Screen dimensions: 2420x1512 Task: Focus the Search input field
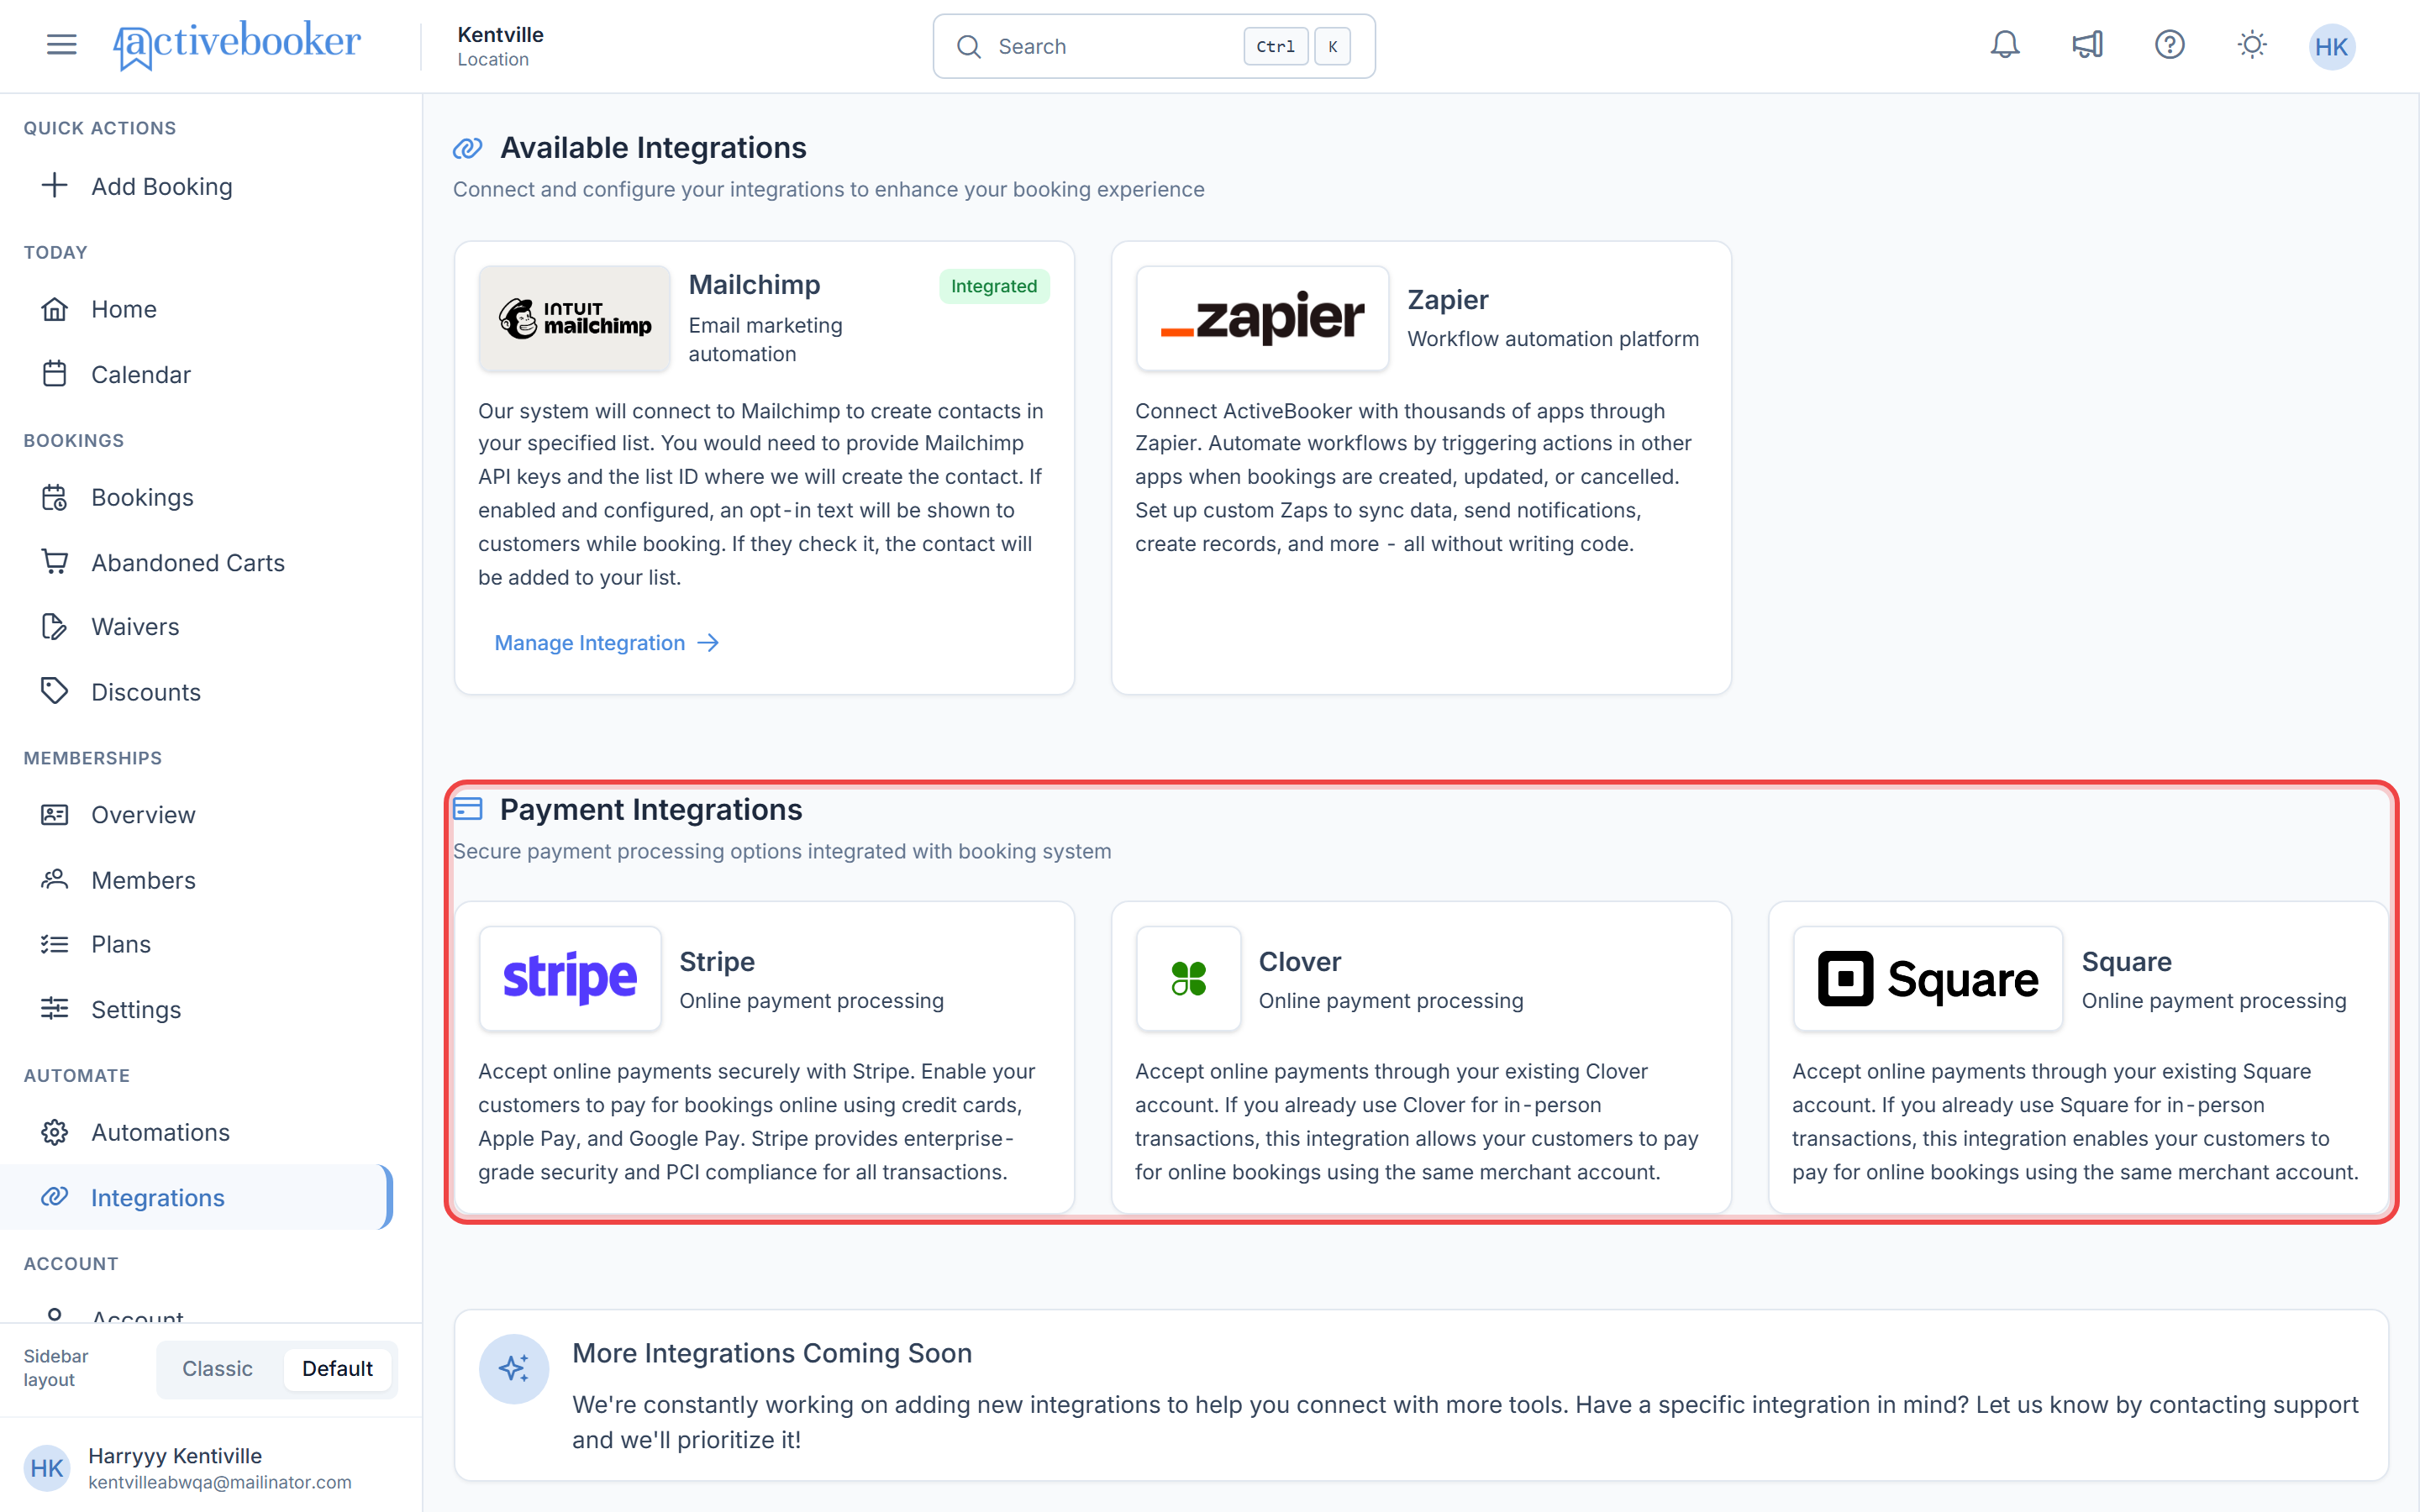point(1153,46)
